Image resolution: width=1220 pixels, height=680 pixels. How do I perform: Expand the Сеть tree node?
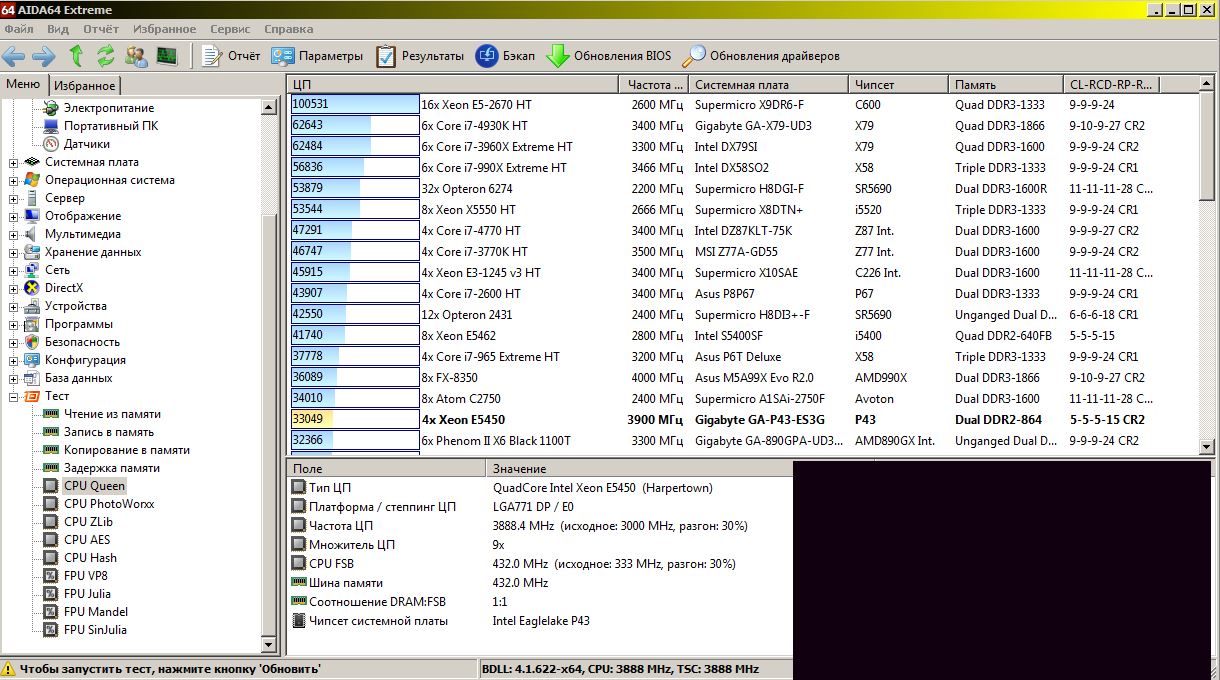(x=13, y=270)
